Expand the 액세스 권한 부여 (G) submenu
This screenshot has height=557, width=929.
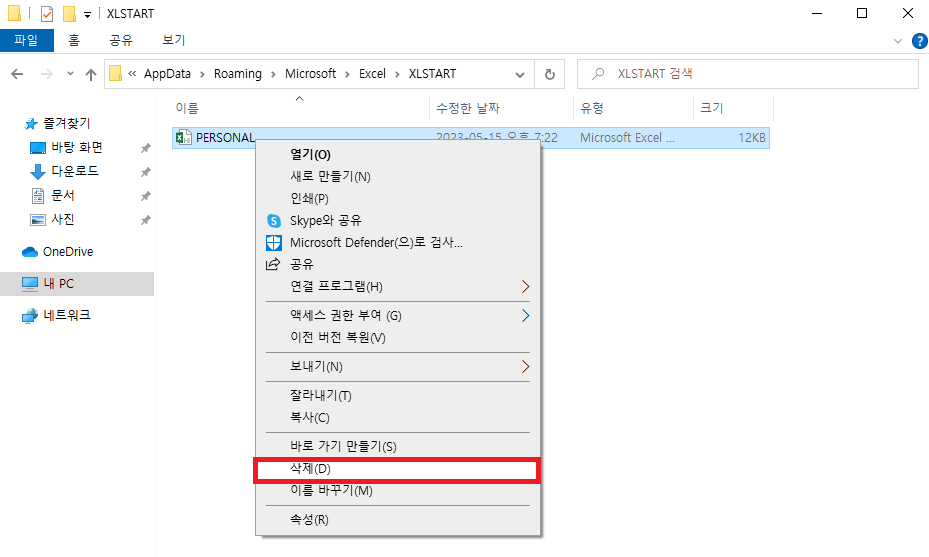(398, 315)
